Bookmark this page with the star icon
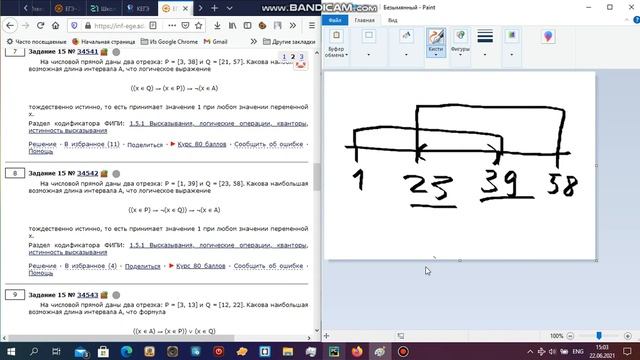640x360 pixels. [x=199, y=25]
